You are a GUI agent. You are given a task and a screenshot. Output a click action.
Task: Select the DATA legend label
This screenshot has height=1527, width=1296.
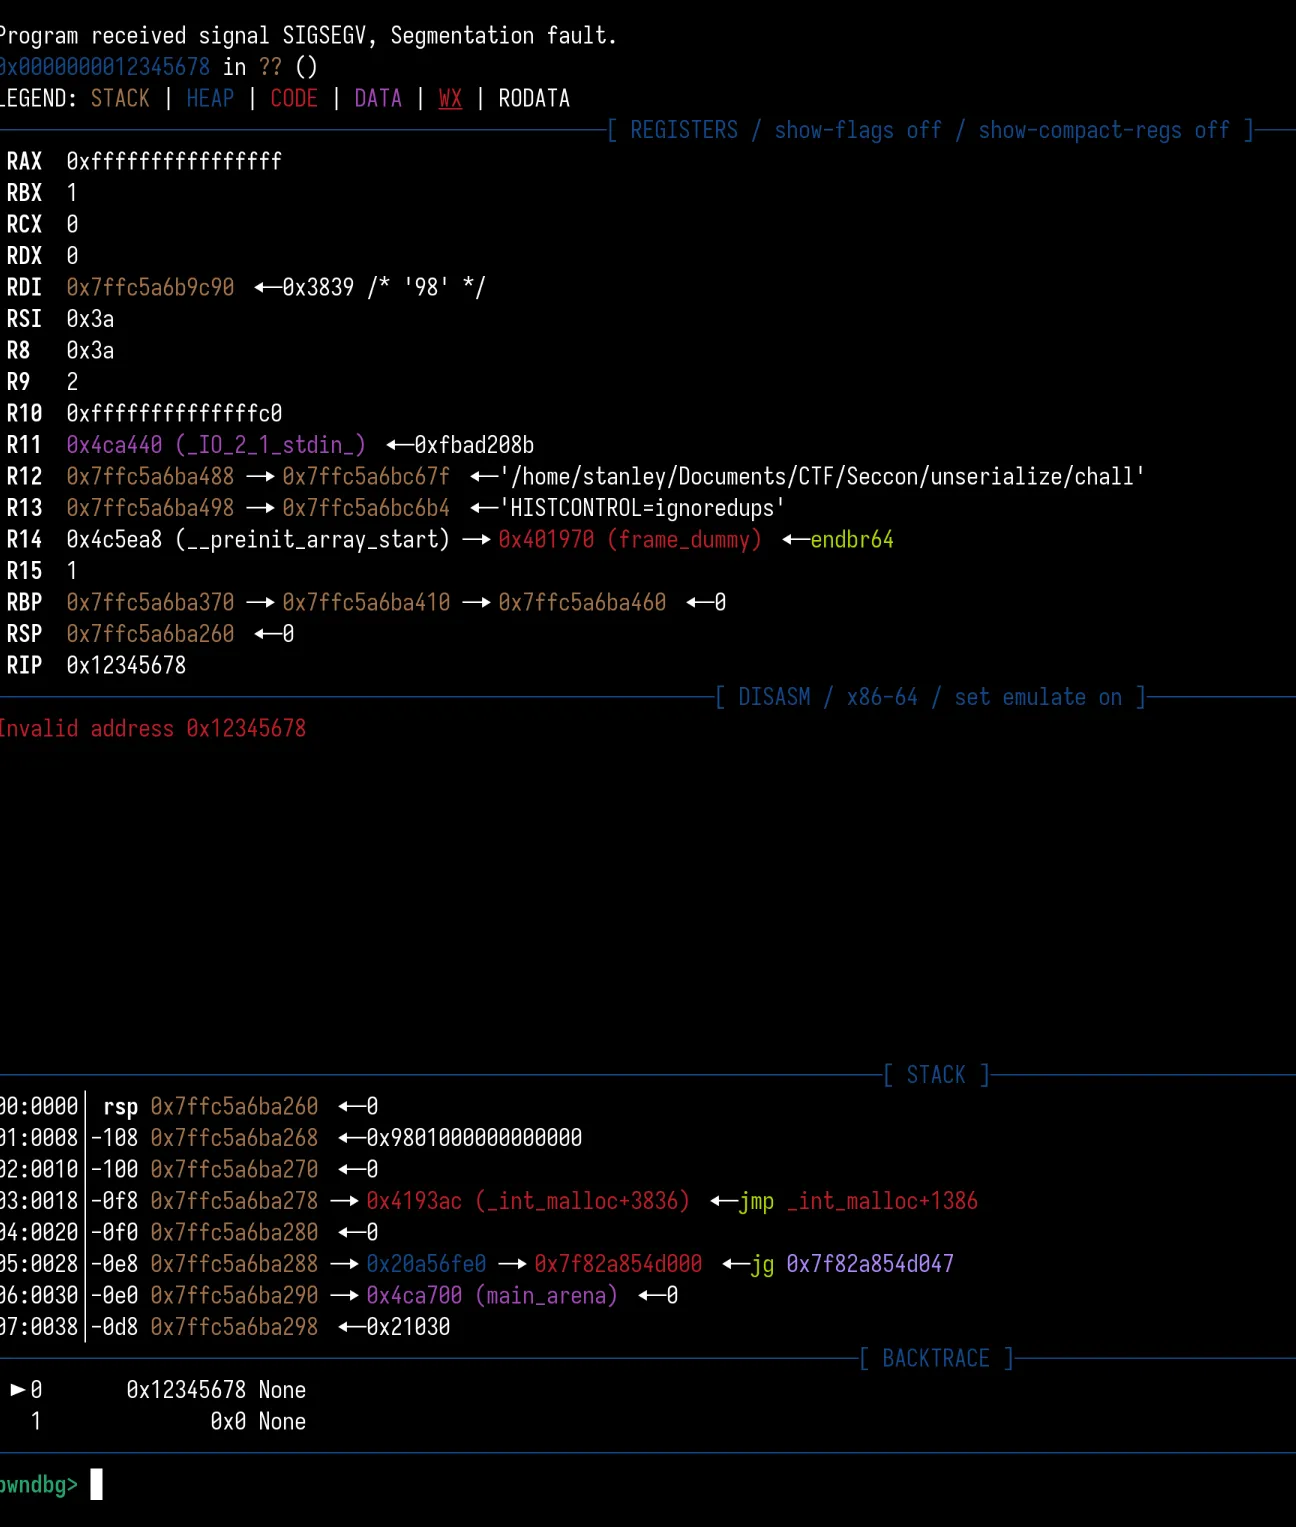click(377, 98)
